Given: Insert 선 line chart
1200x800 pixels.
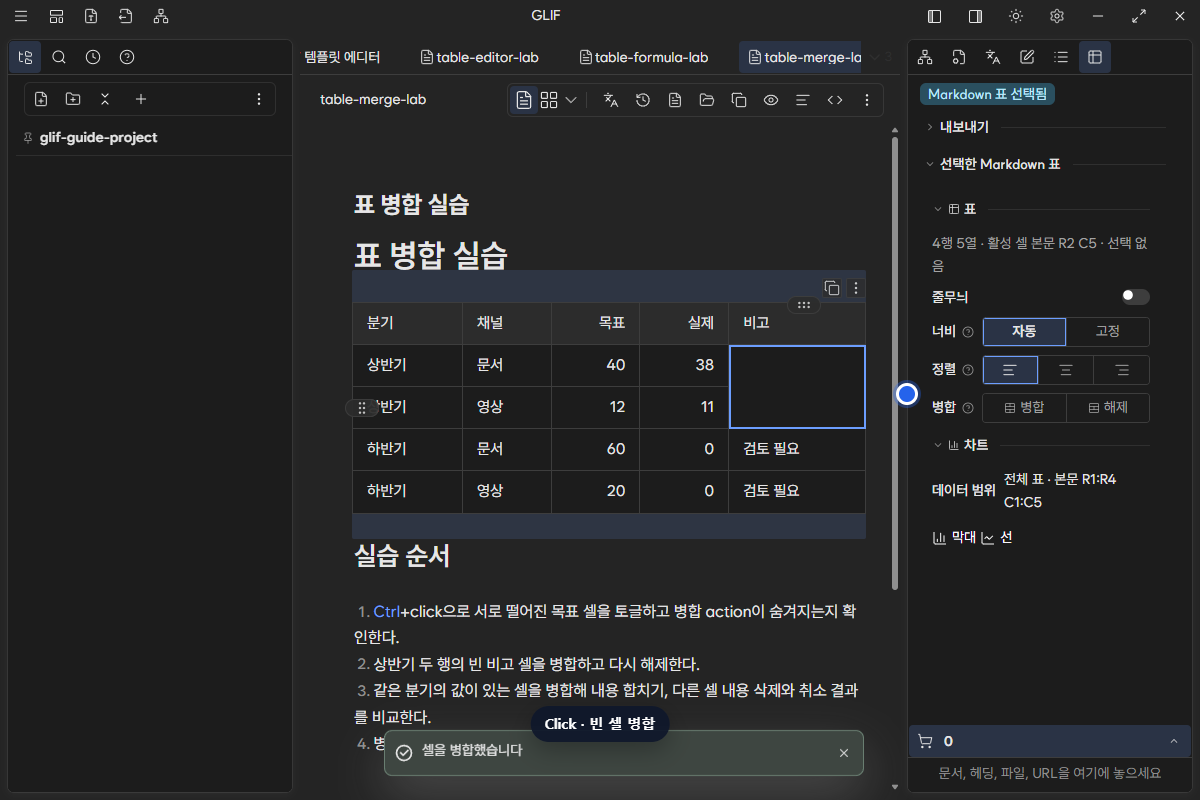Looking at the screenshot, I should point(997,537).
